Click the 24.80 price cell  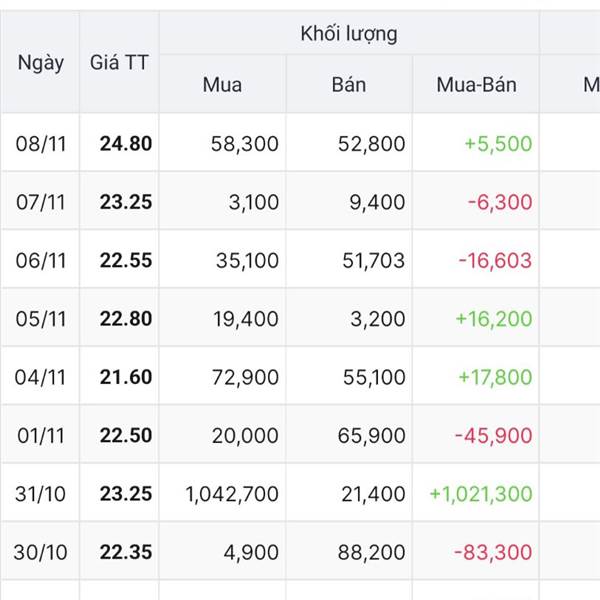[126, 144]
